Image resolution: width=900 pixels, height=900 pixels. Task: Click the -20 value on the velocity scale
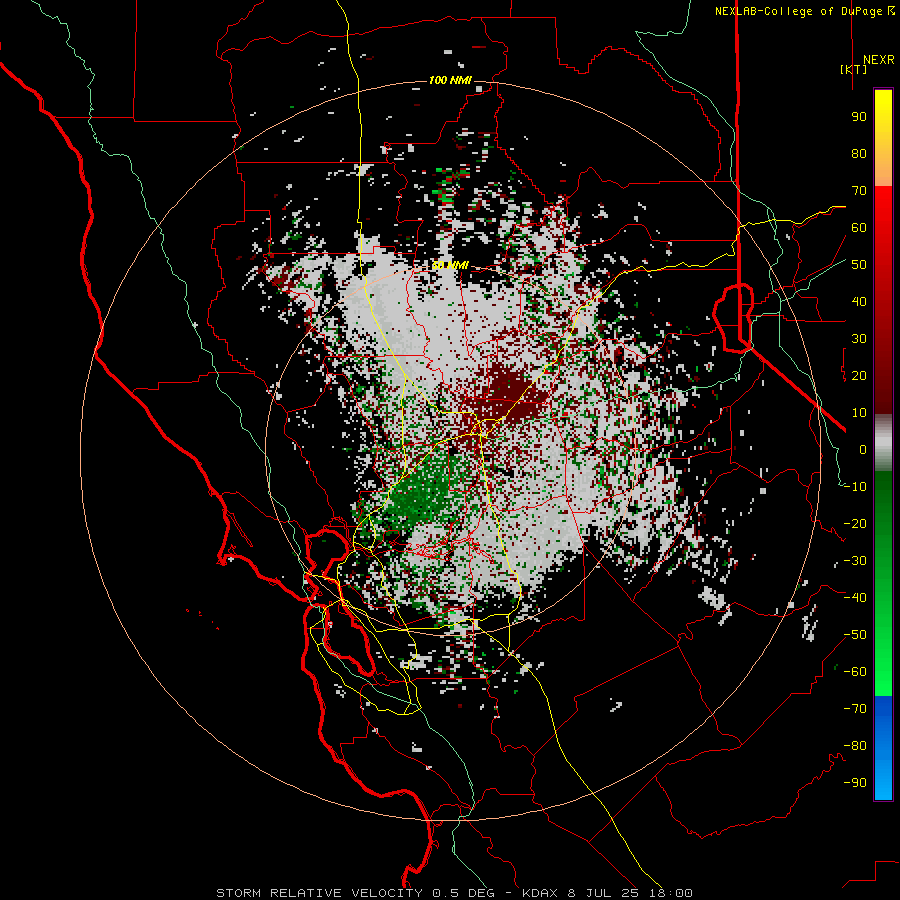pos(855,523)
